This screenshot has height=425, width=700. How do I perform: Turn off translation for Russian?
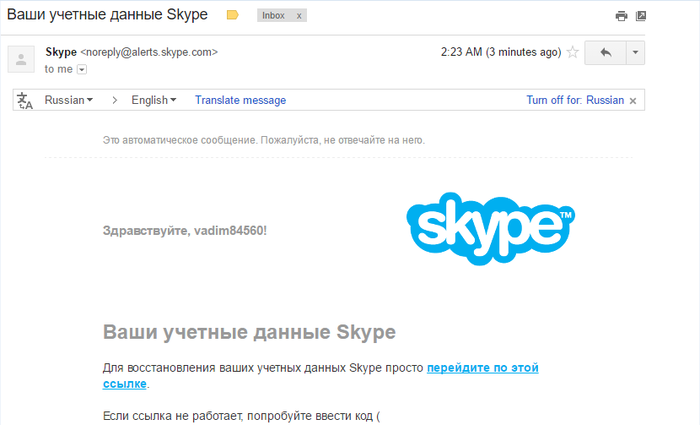[x=575, y=100]
